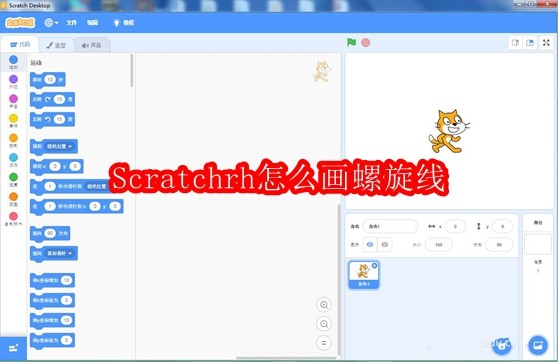This screenshot has width=558, height=362.
Task: Click the 15 field in turn clockwise block
Action: tap(59, 100)
